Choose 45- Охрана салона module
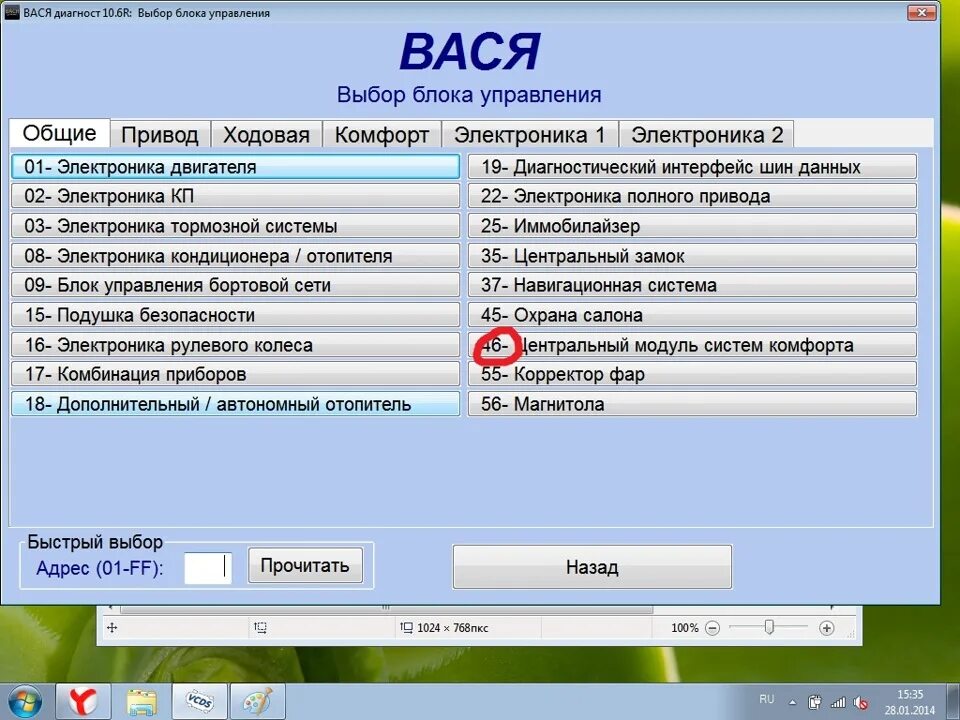Image resolution: width=960 pixels, height=720 pixels. 692,315
